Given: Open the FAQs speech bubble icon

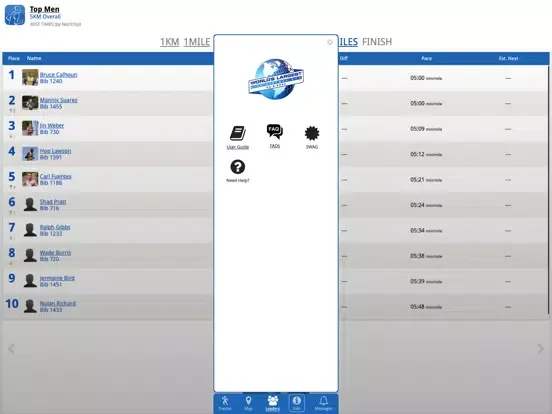Looking at the screenshot, I should (275, 132).
